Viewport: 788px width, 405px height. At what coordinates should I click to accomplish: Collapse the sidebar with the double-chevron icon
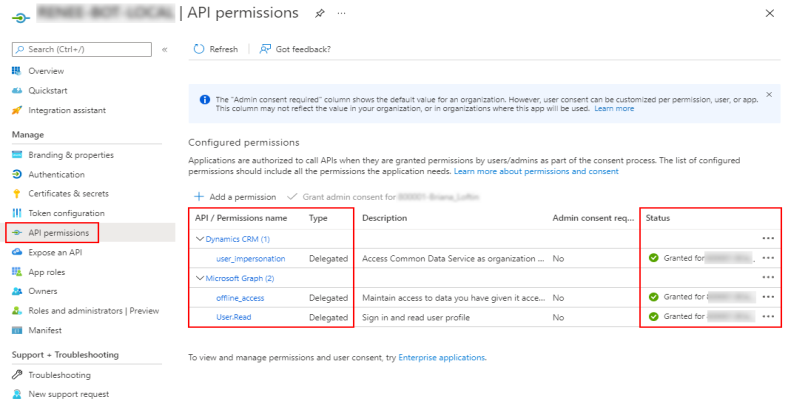click(x=164, y=49)
